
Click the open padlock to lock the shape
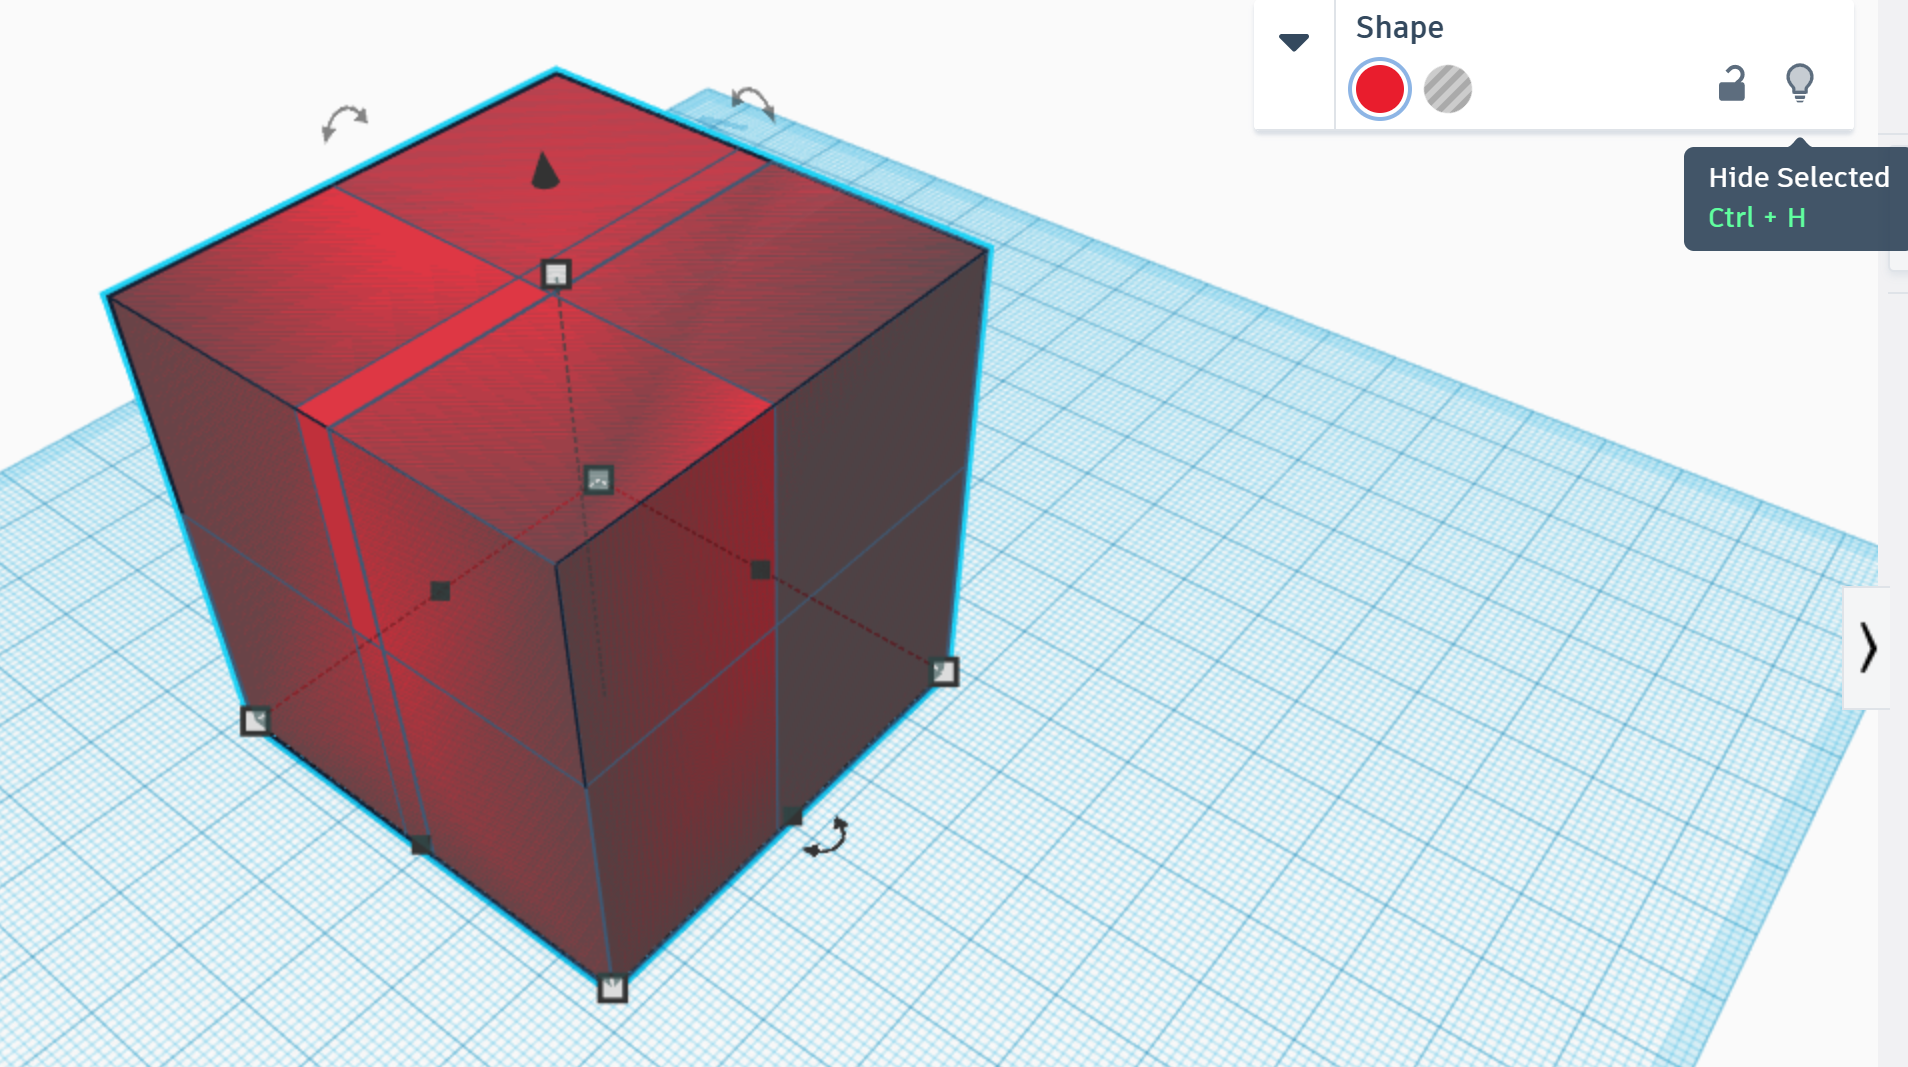pos(1731,85)
